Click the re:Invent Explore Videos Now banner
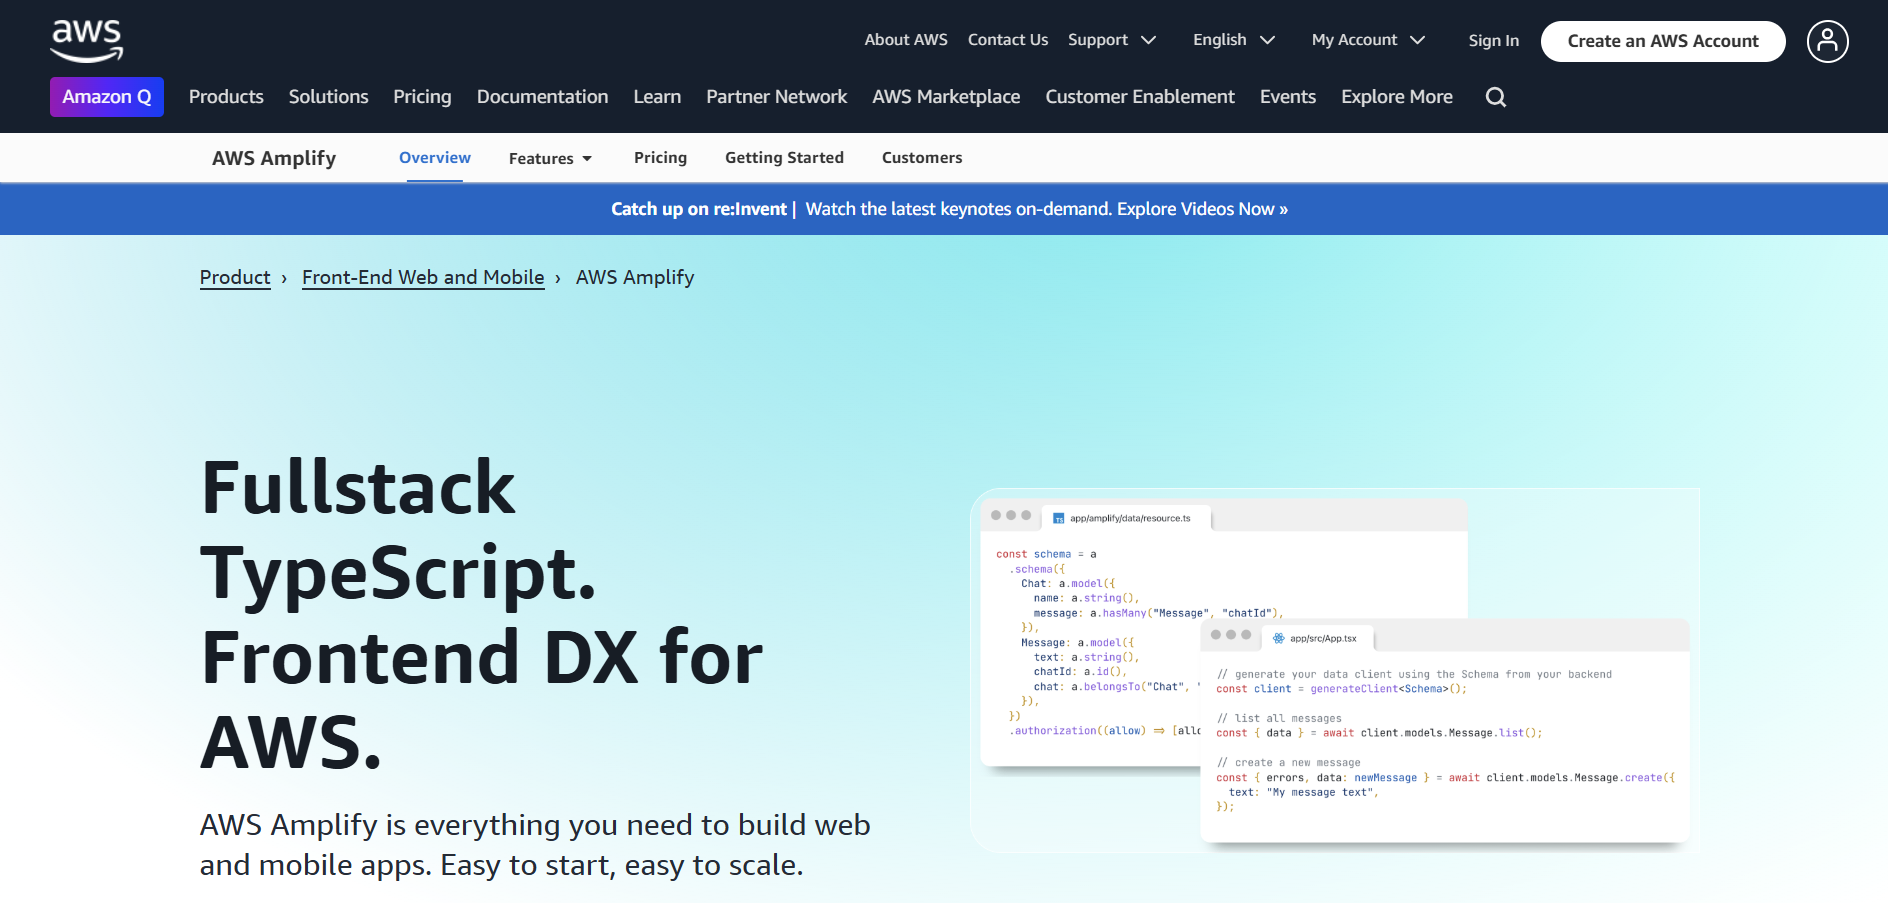The height and width of the screenshot is (903, 1888). [949, 209]
